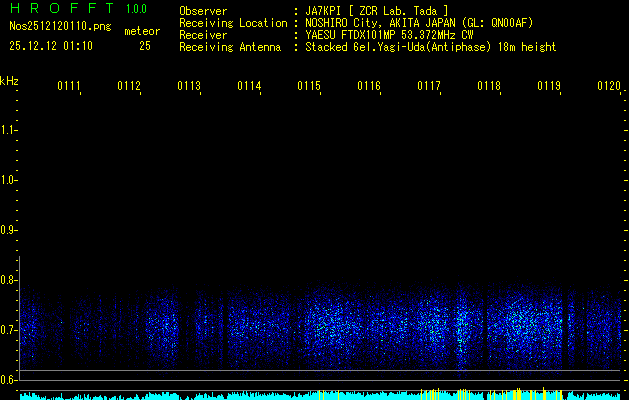The width and height of the screenshot is (629, 400).
Task: Click the 0111 time marker
Action: 69,86
